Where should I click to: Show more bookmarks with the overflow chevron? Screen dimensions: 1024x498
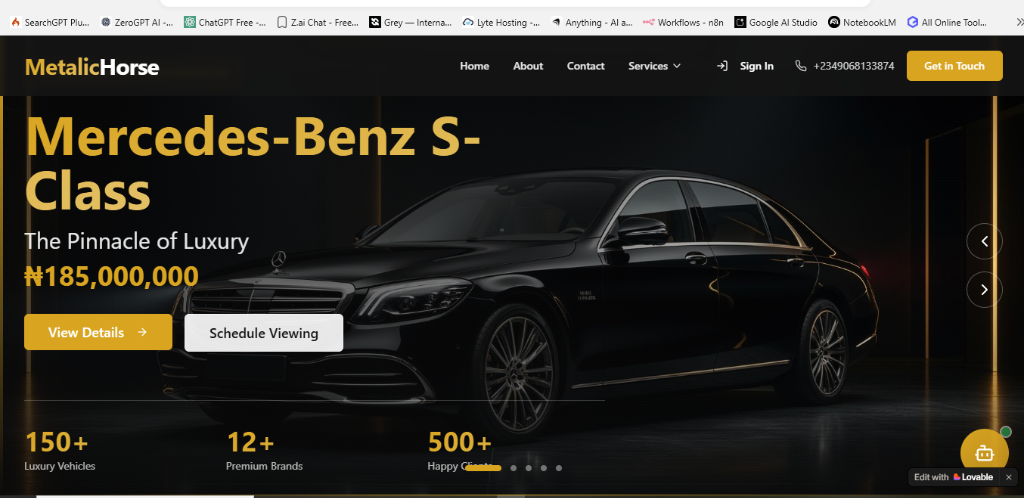[1019, 22]
